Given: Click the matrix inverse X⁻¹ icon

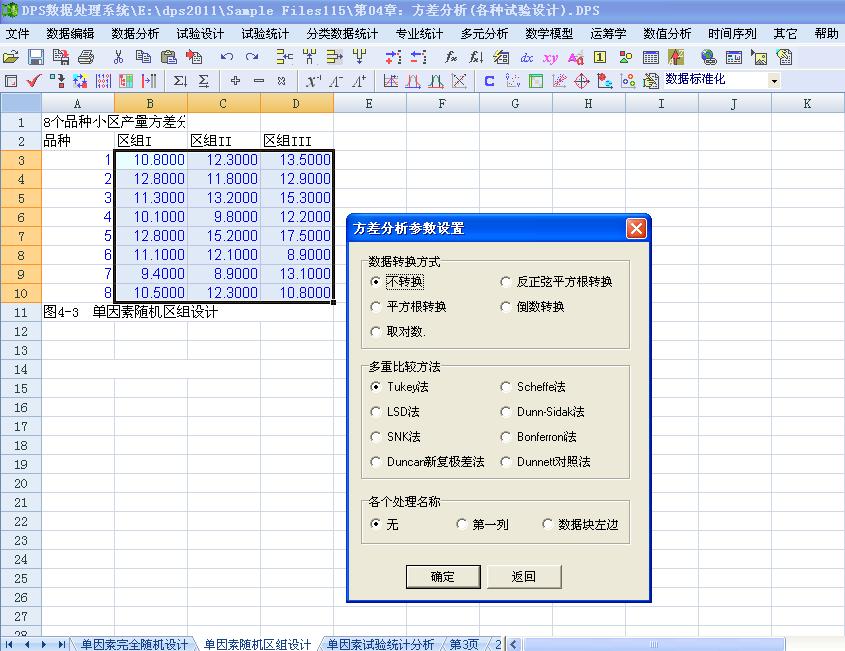Looking at the screenshot, I should (x=314, y=80).
